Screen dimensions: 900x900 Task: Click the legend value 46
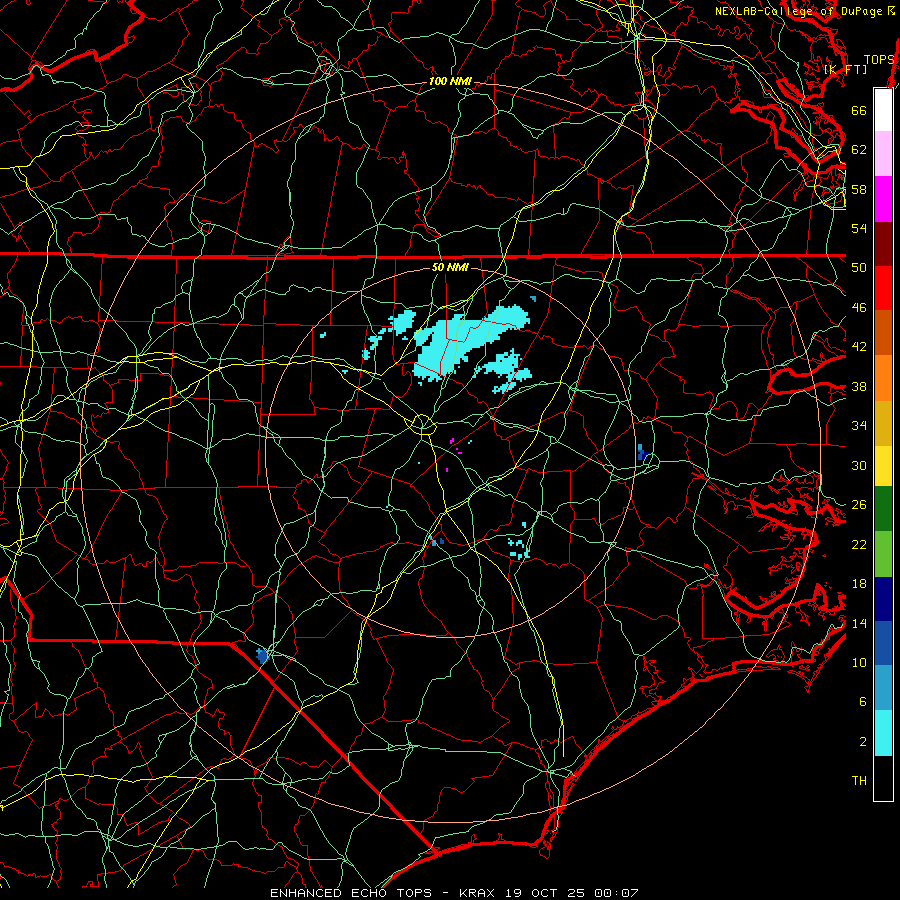[859, 308]
